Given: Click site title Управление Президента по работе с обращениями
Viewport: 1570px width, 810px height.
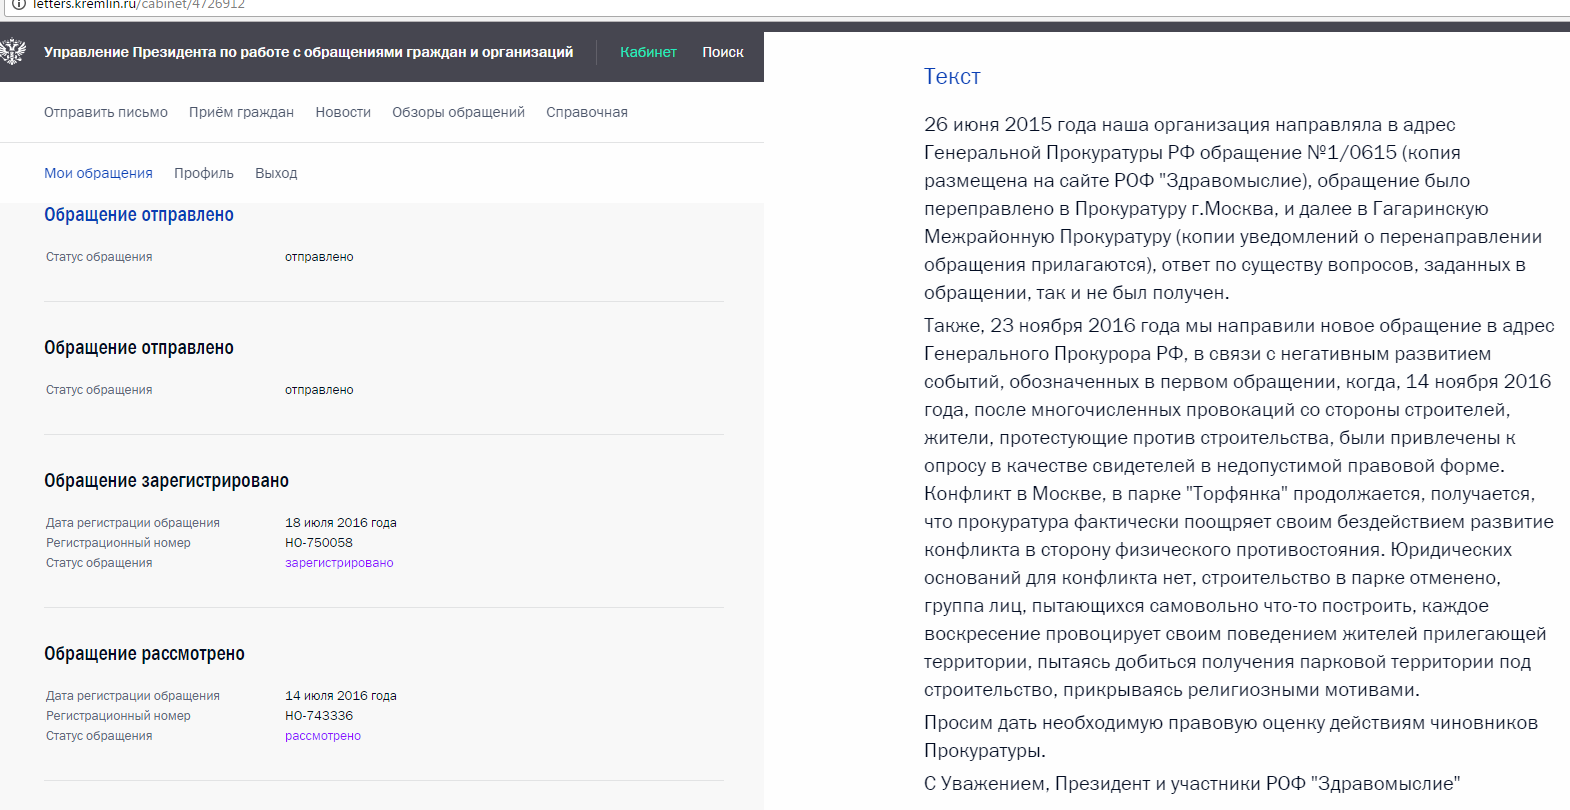Looking at the screenshot, I should coord(308,52).
